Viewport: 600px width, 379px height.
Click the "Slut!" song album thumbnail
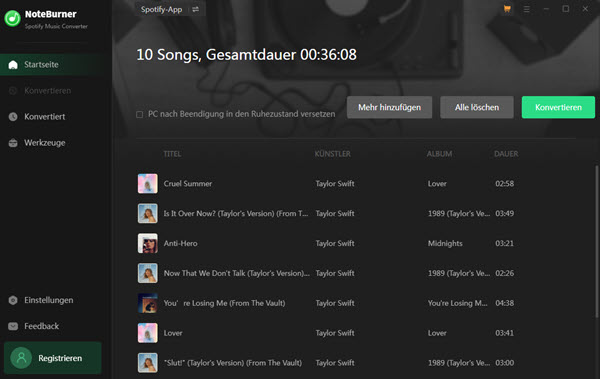click(148, 363)
